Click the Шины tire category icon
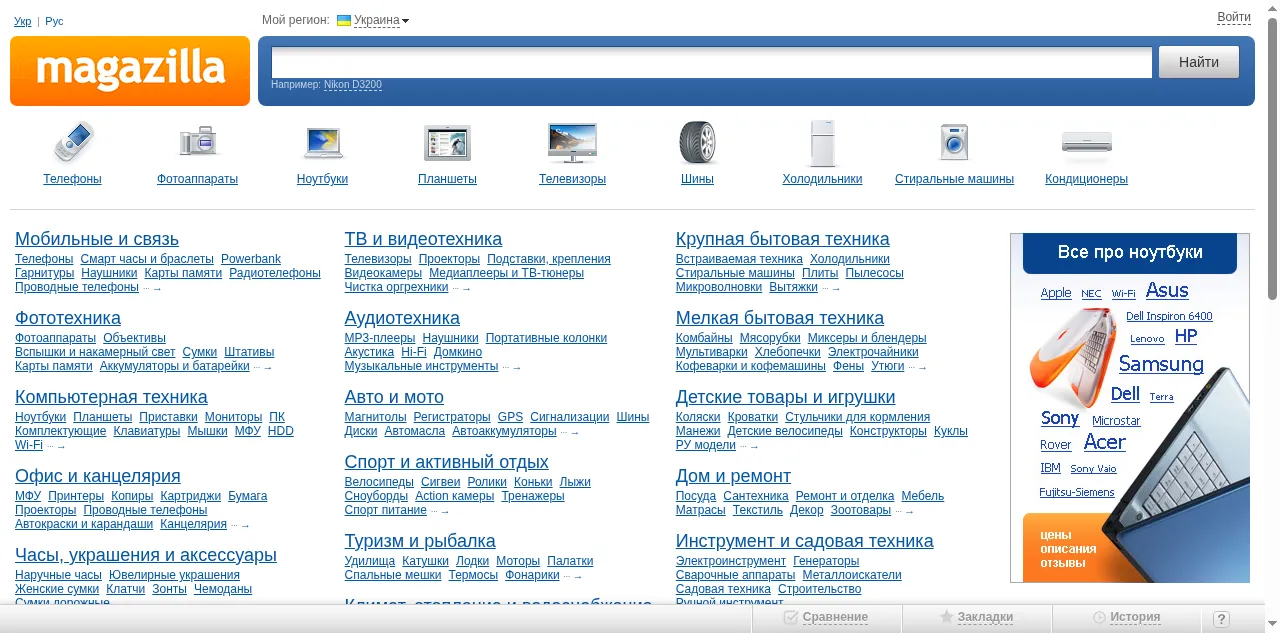Image resolution: width=1280 pixels, height=633 pixels. coord(697,142)
